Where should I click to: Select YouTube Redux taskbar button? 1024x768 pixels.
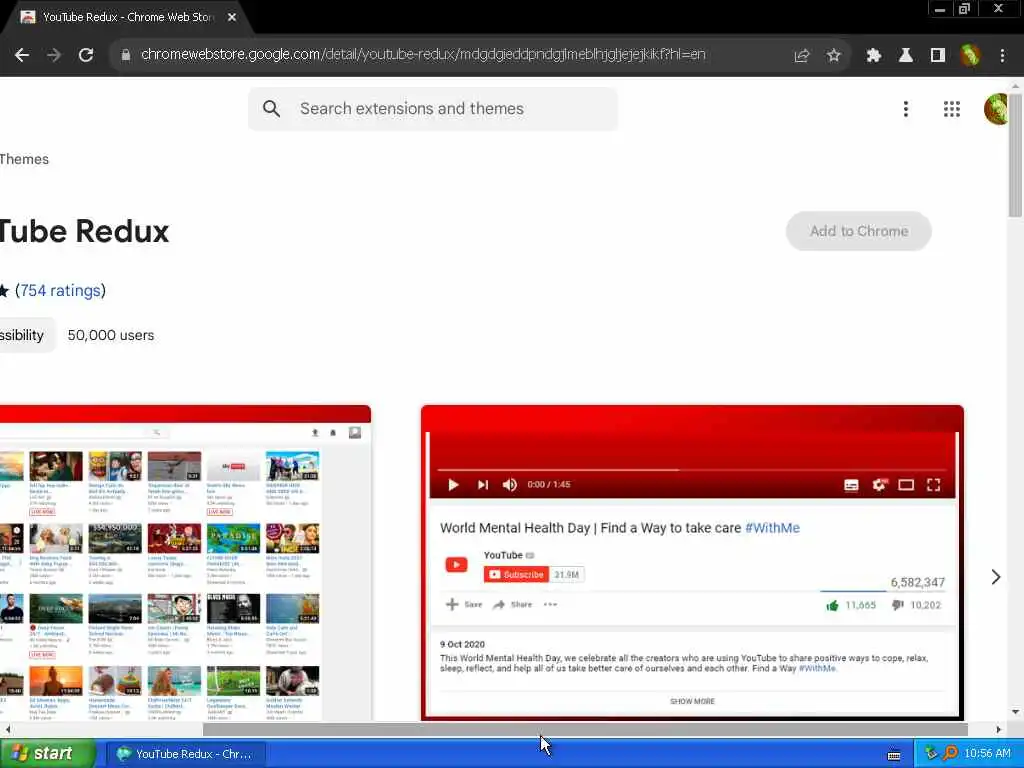click(186, 754)
